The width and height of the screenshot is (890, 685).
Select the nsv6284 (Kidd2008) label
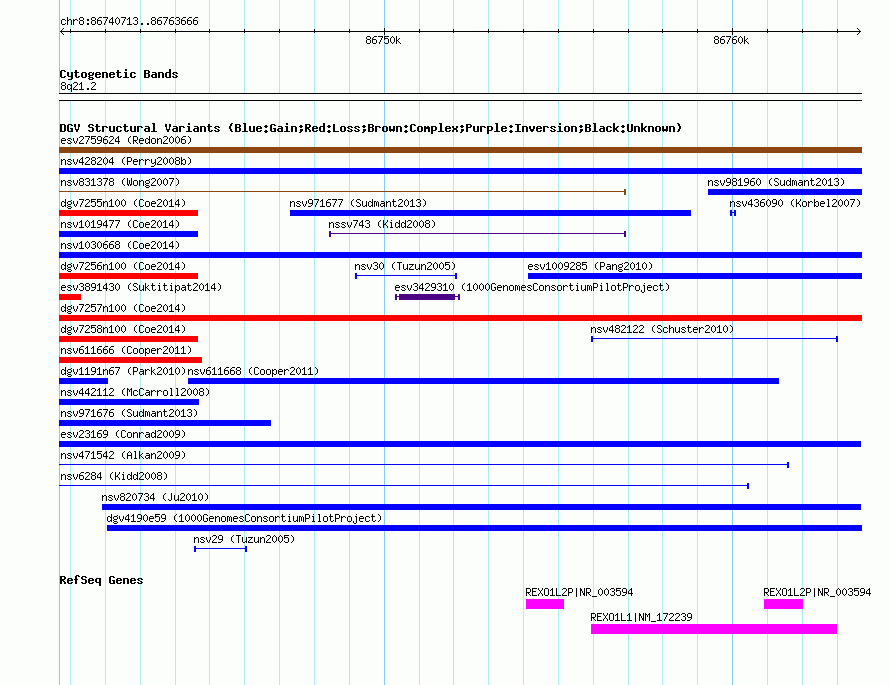pyautogui.click(x=114, y=476)
